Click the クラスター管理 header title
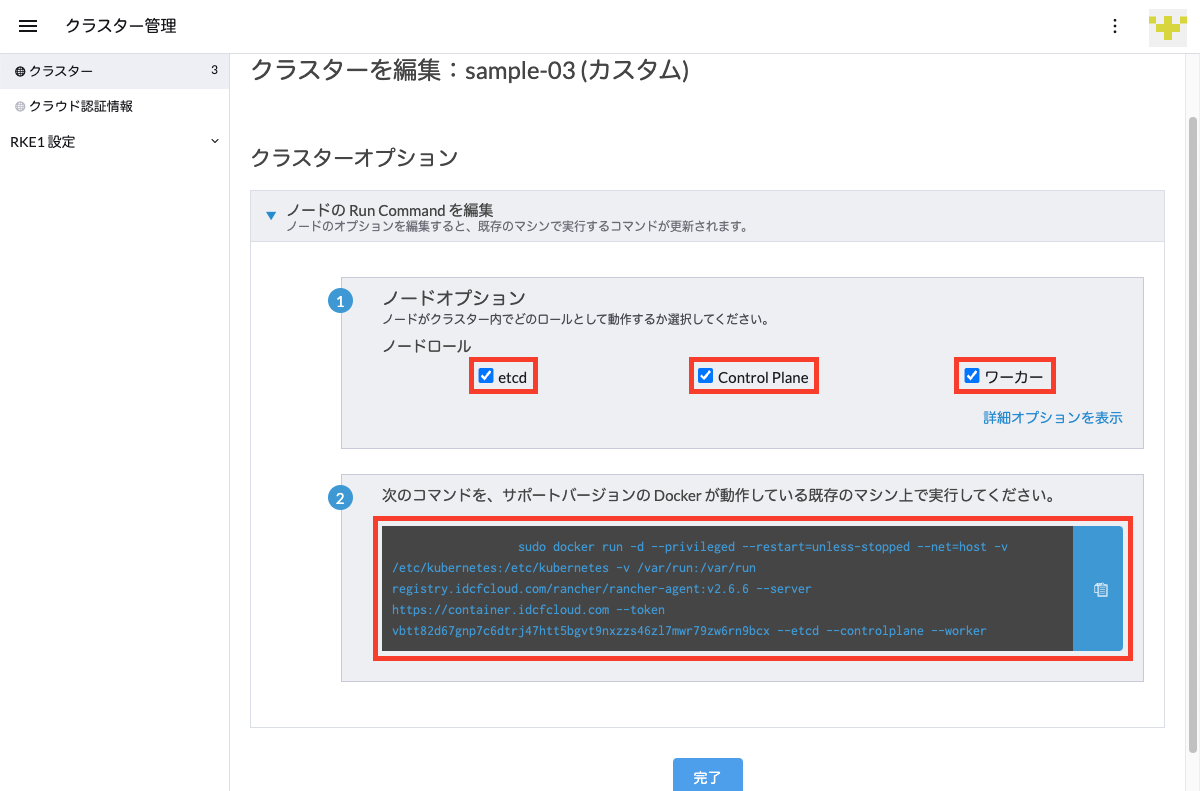1200x791 pixels. click(x=121, y=26)
